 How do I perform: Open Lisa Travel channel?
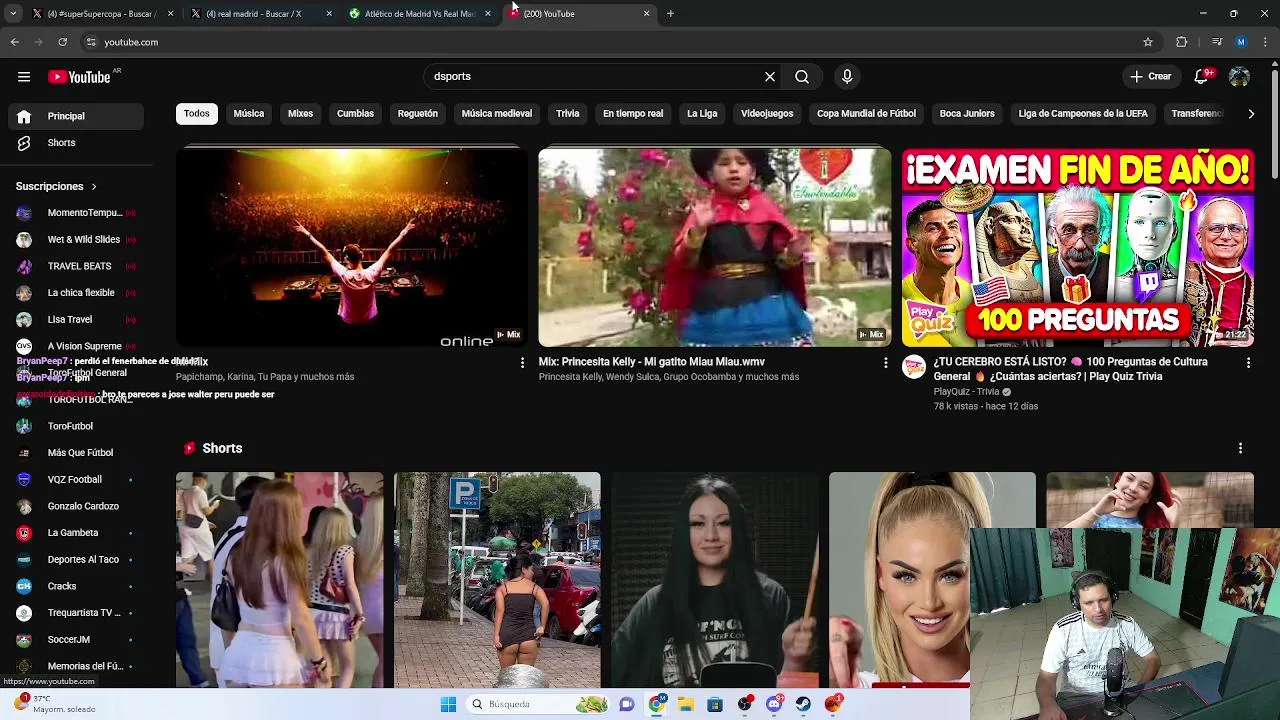tap(76, 320)
